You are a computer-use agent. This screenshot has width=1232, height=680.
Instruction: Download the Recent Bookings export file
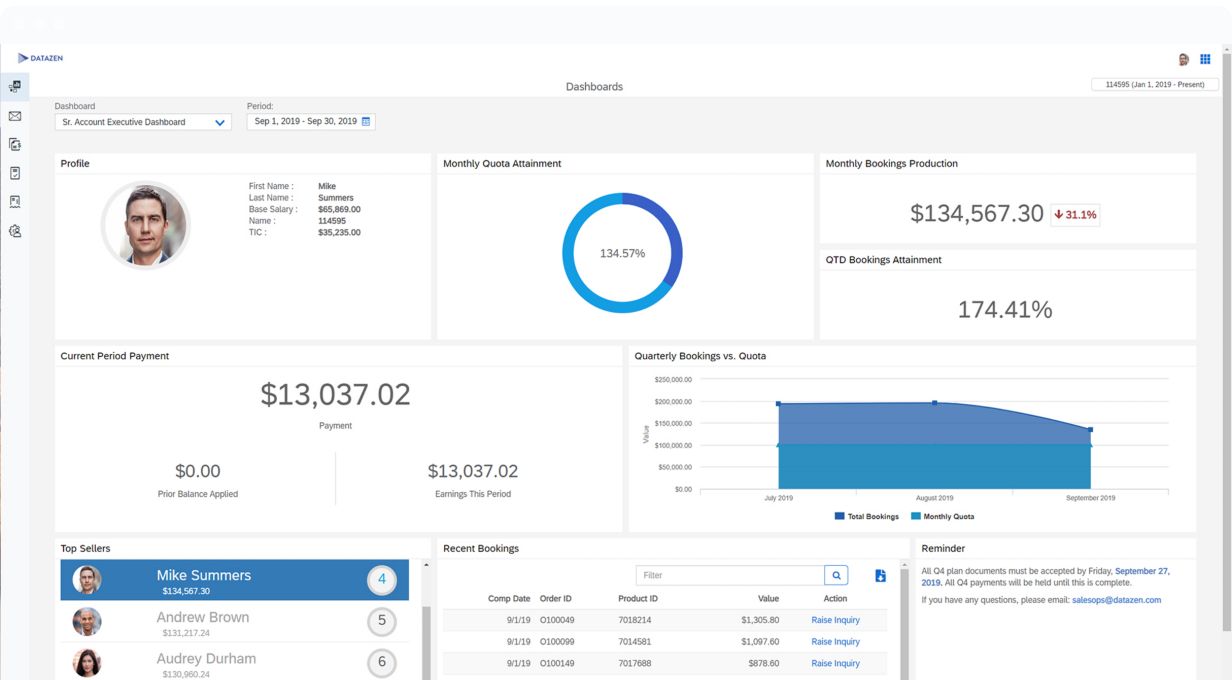click(x=880, y=576)
